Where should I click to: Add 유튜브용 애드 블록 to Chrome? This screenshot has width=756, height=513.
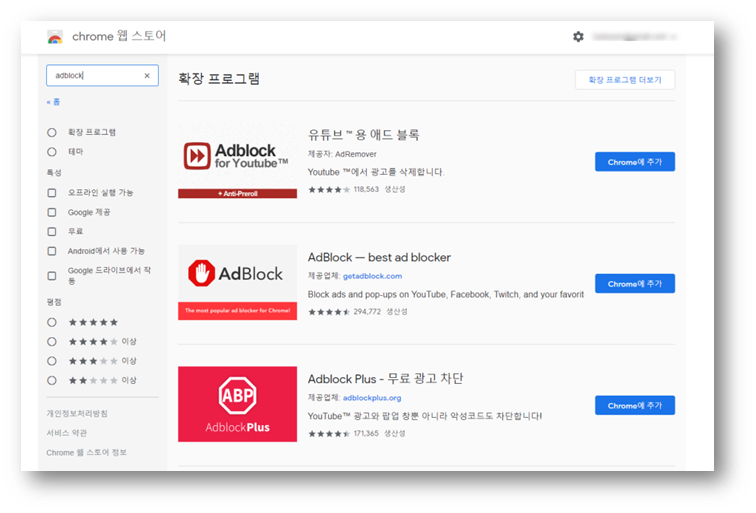(634, 162)
